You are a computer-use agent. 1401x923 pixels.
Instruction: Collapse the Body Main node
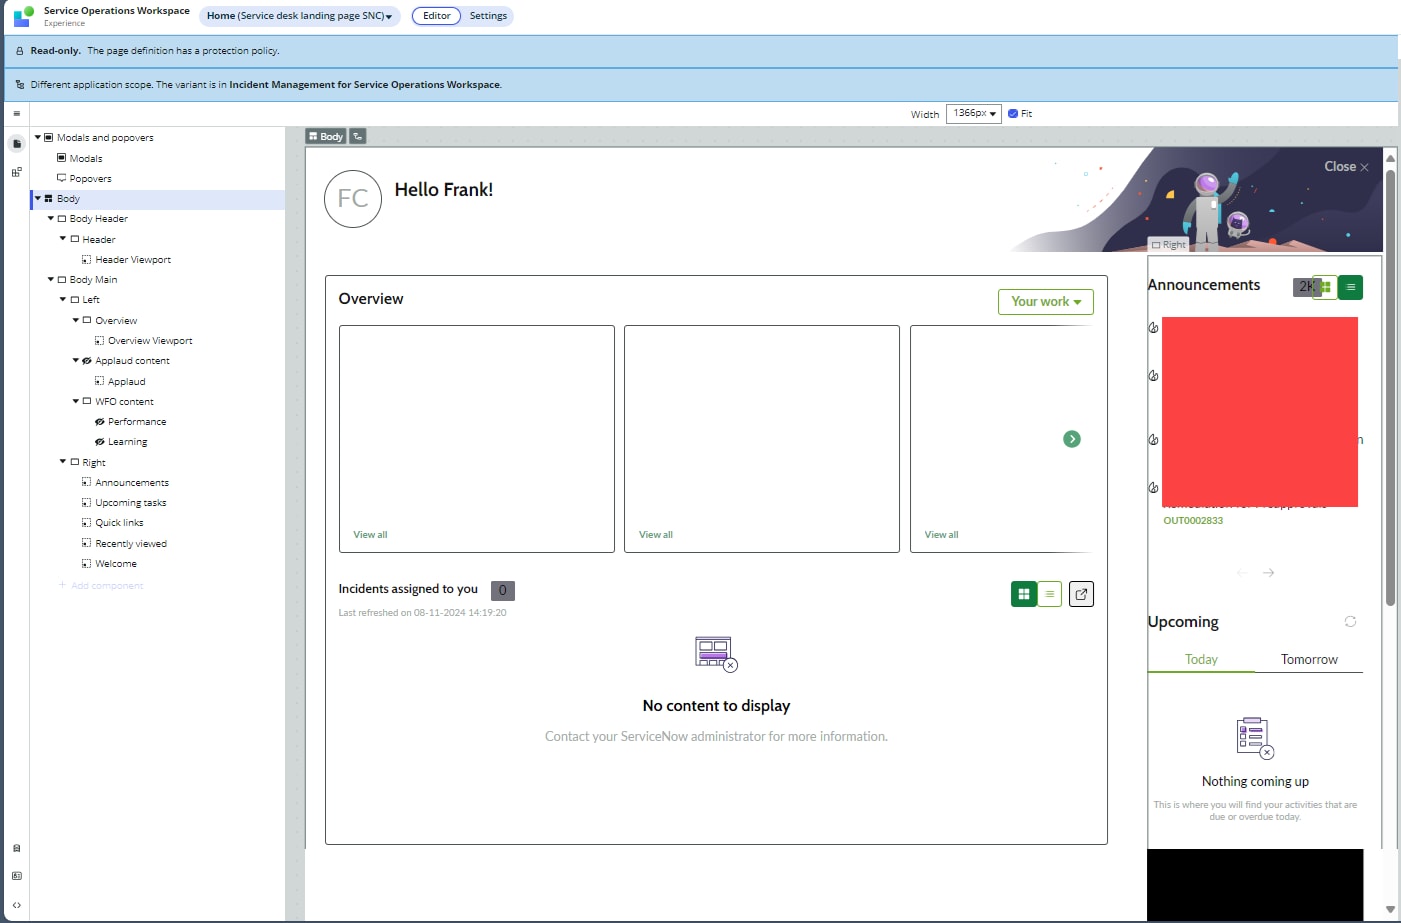tap(51, 279)
